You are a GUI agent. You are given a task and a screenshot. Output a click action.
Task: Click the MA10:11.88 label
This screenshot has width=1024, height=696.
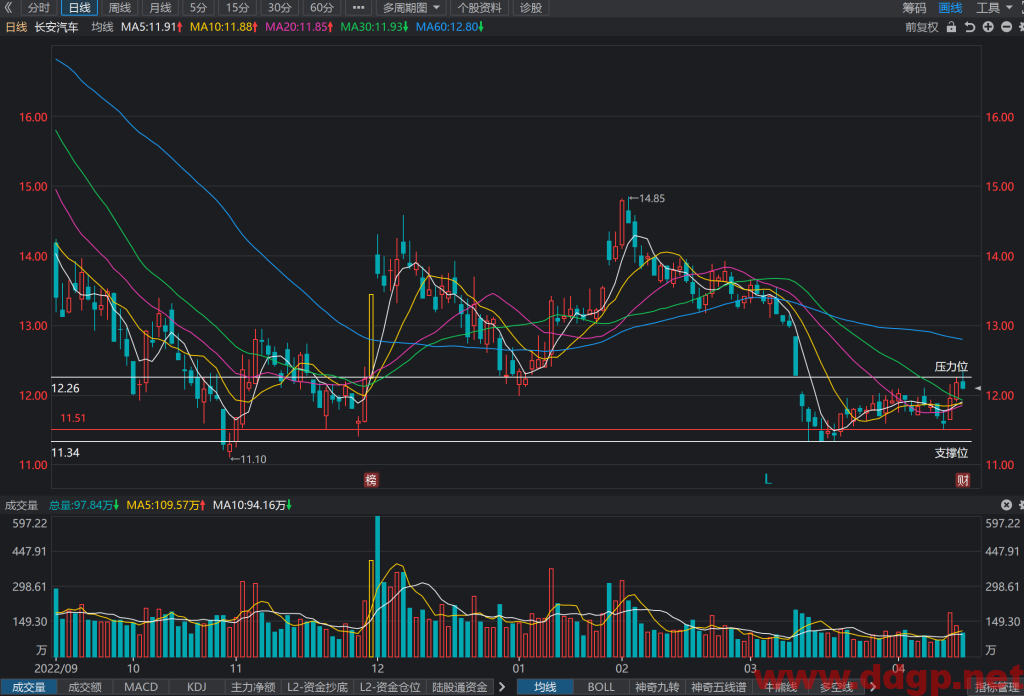(223, 27)
